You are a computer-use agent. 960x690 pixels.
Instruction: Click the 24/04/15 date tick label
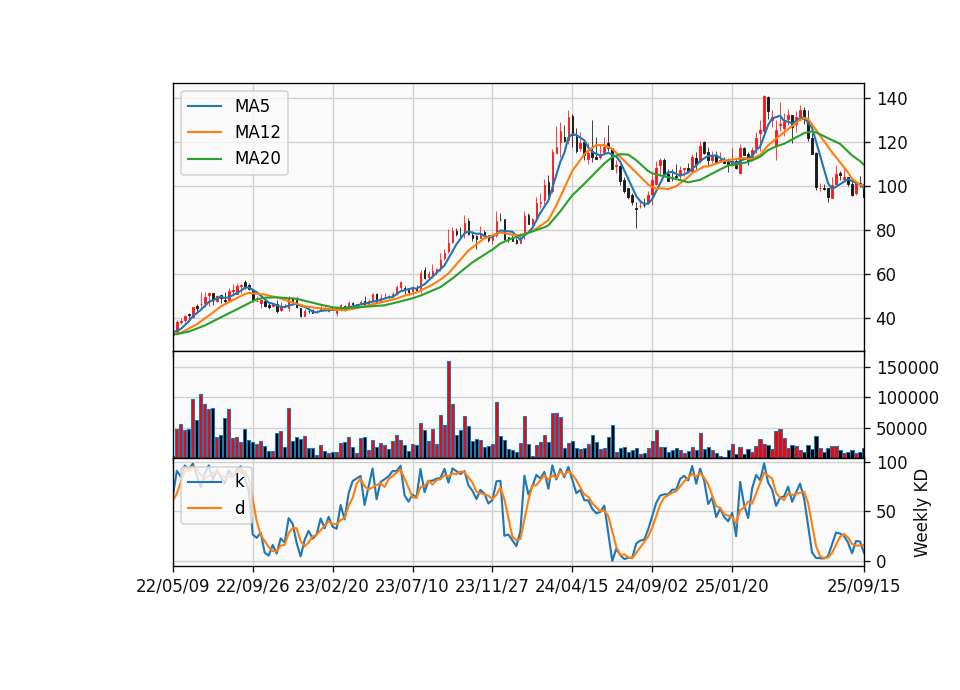click(x=572, y=586)
